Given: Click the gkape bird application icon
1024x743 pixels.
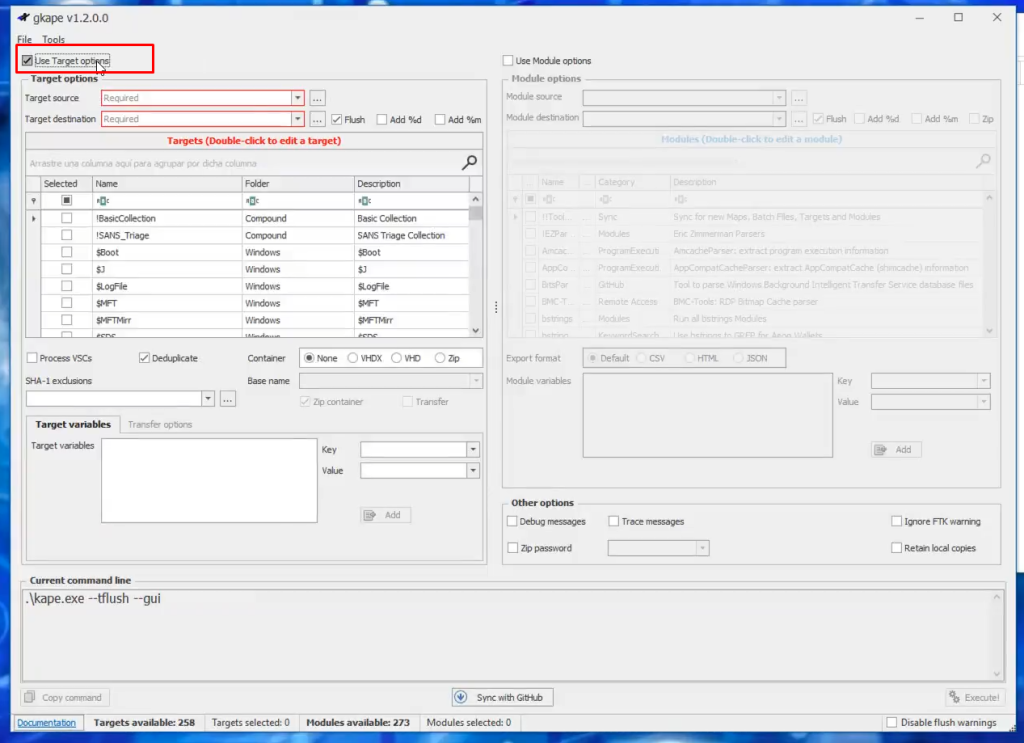Looking at the screenshot, I should click(24, 18).
